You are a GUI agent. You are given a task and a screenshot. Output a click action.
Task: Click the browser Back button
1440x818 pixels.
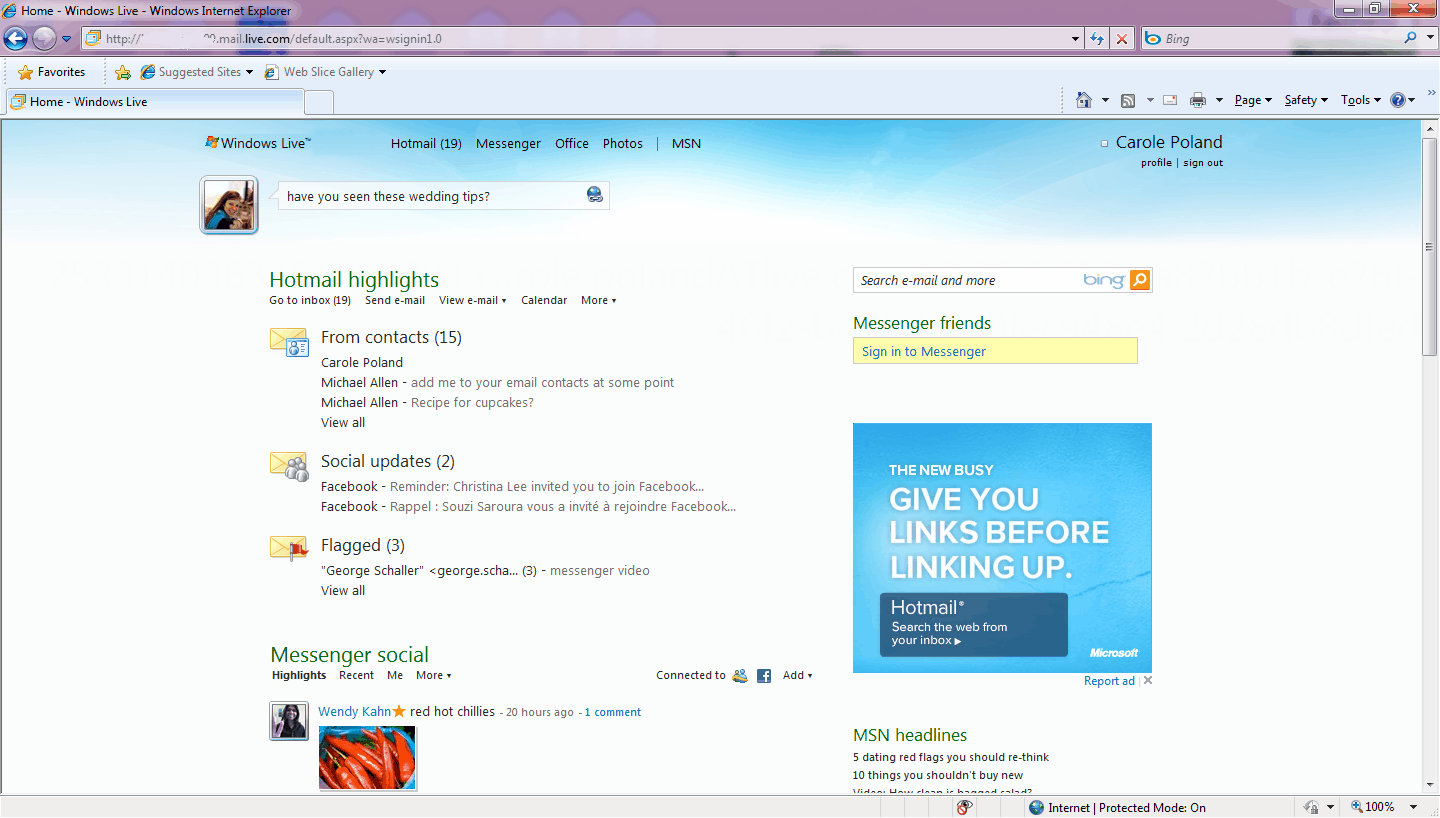15,39
